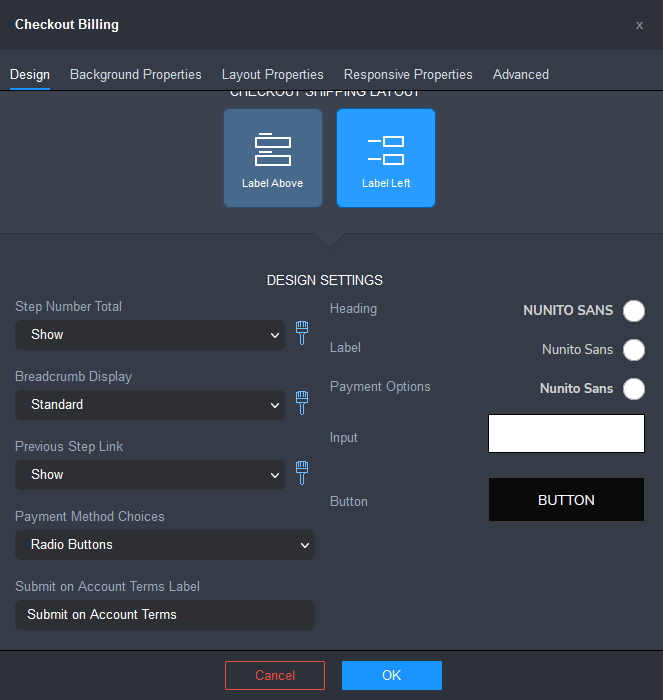Close the Checkout Billing dialog
663x700 pixels.
point(639,25)
